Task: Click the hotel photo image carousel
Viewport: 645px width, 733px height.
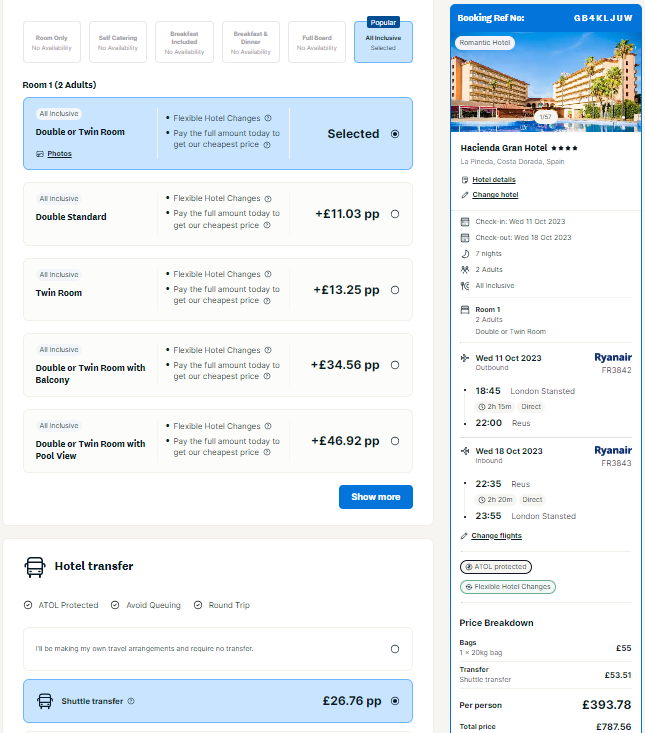Action: [545, 82]
